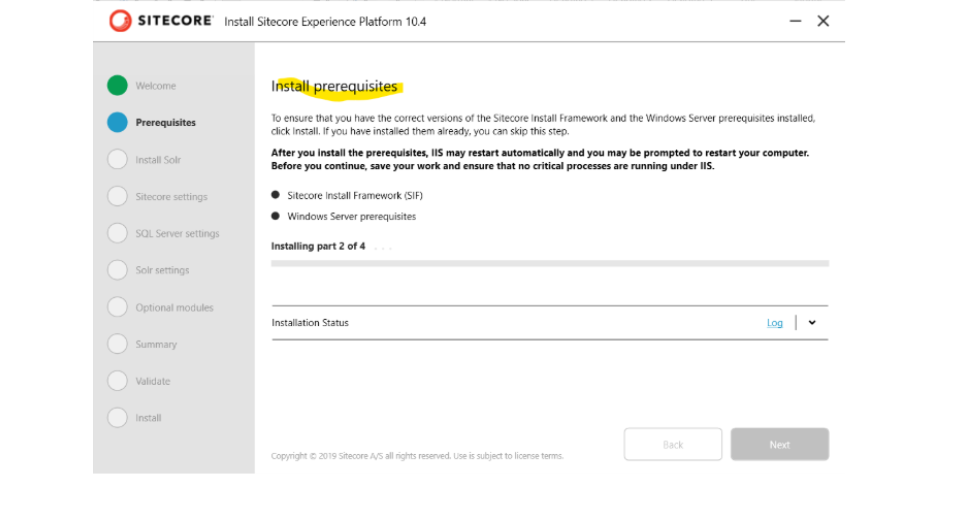
Task: Click the Solr settings step circle
Action: [117, 270]
